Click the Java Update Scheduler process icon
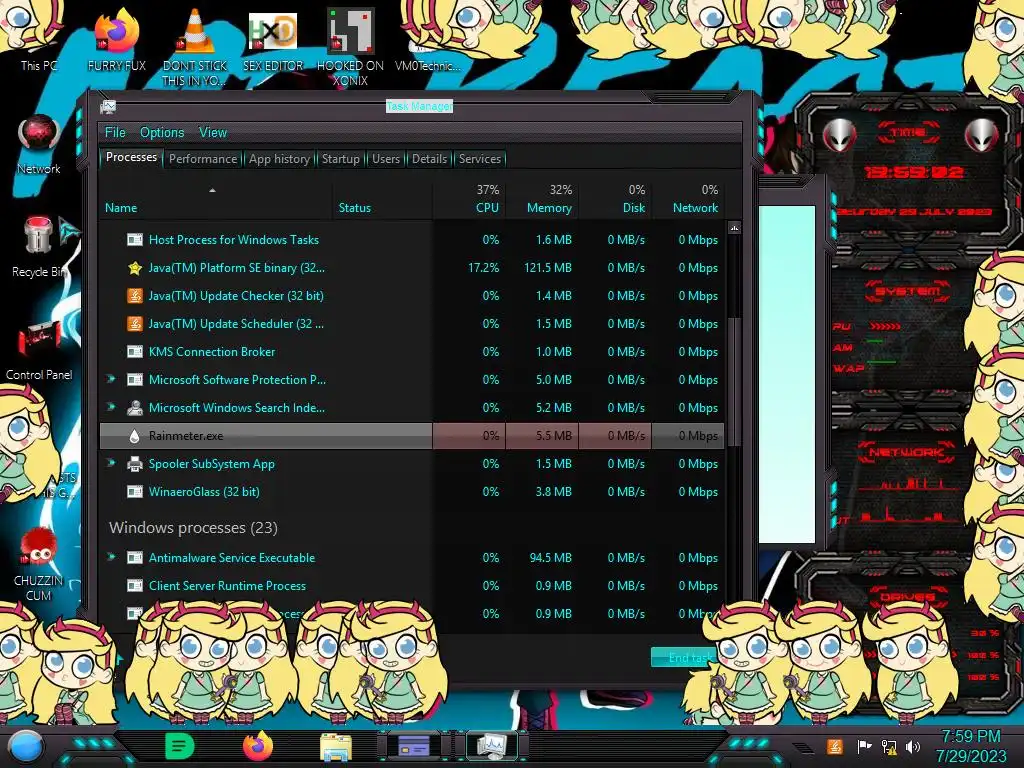Image resolution: width=1024 pixels, height=768 pixels. 135,324
